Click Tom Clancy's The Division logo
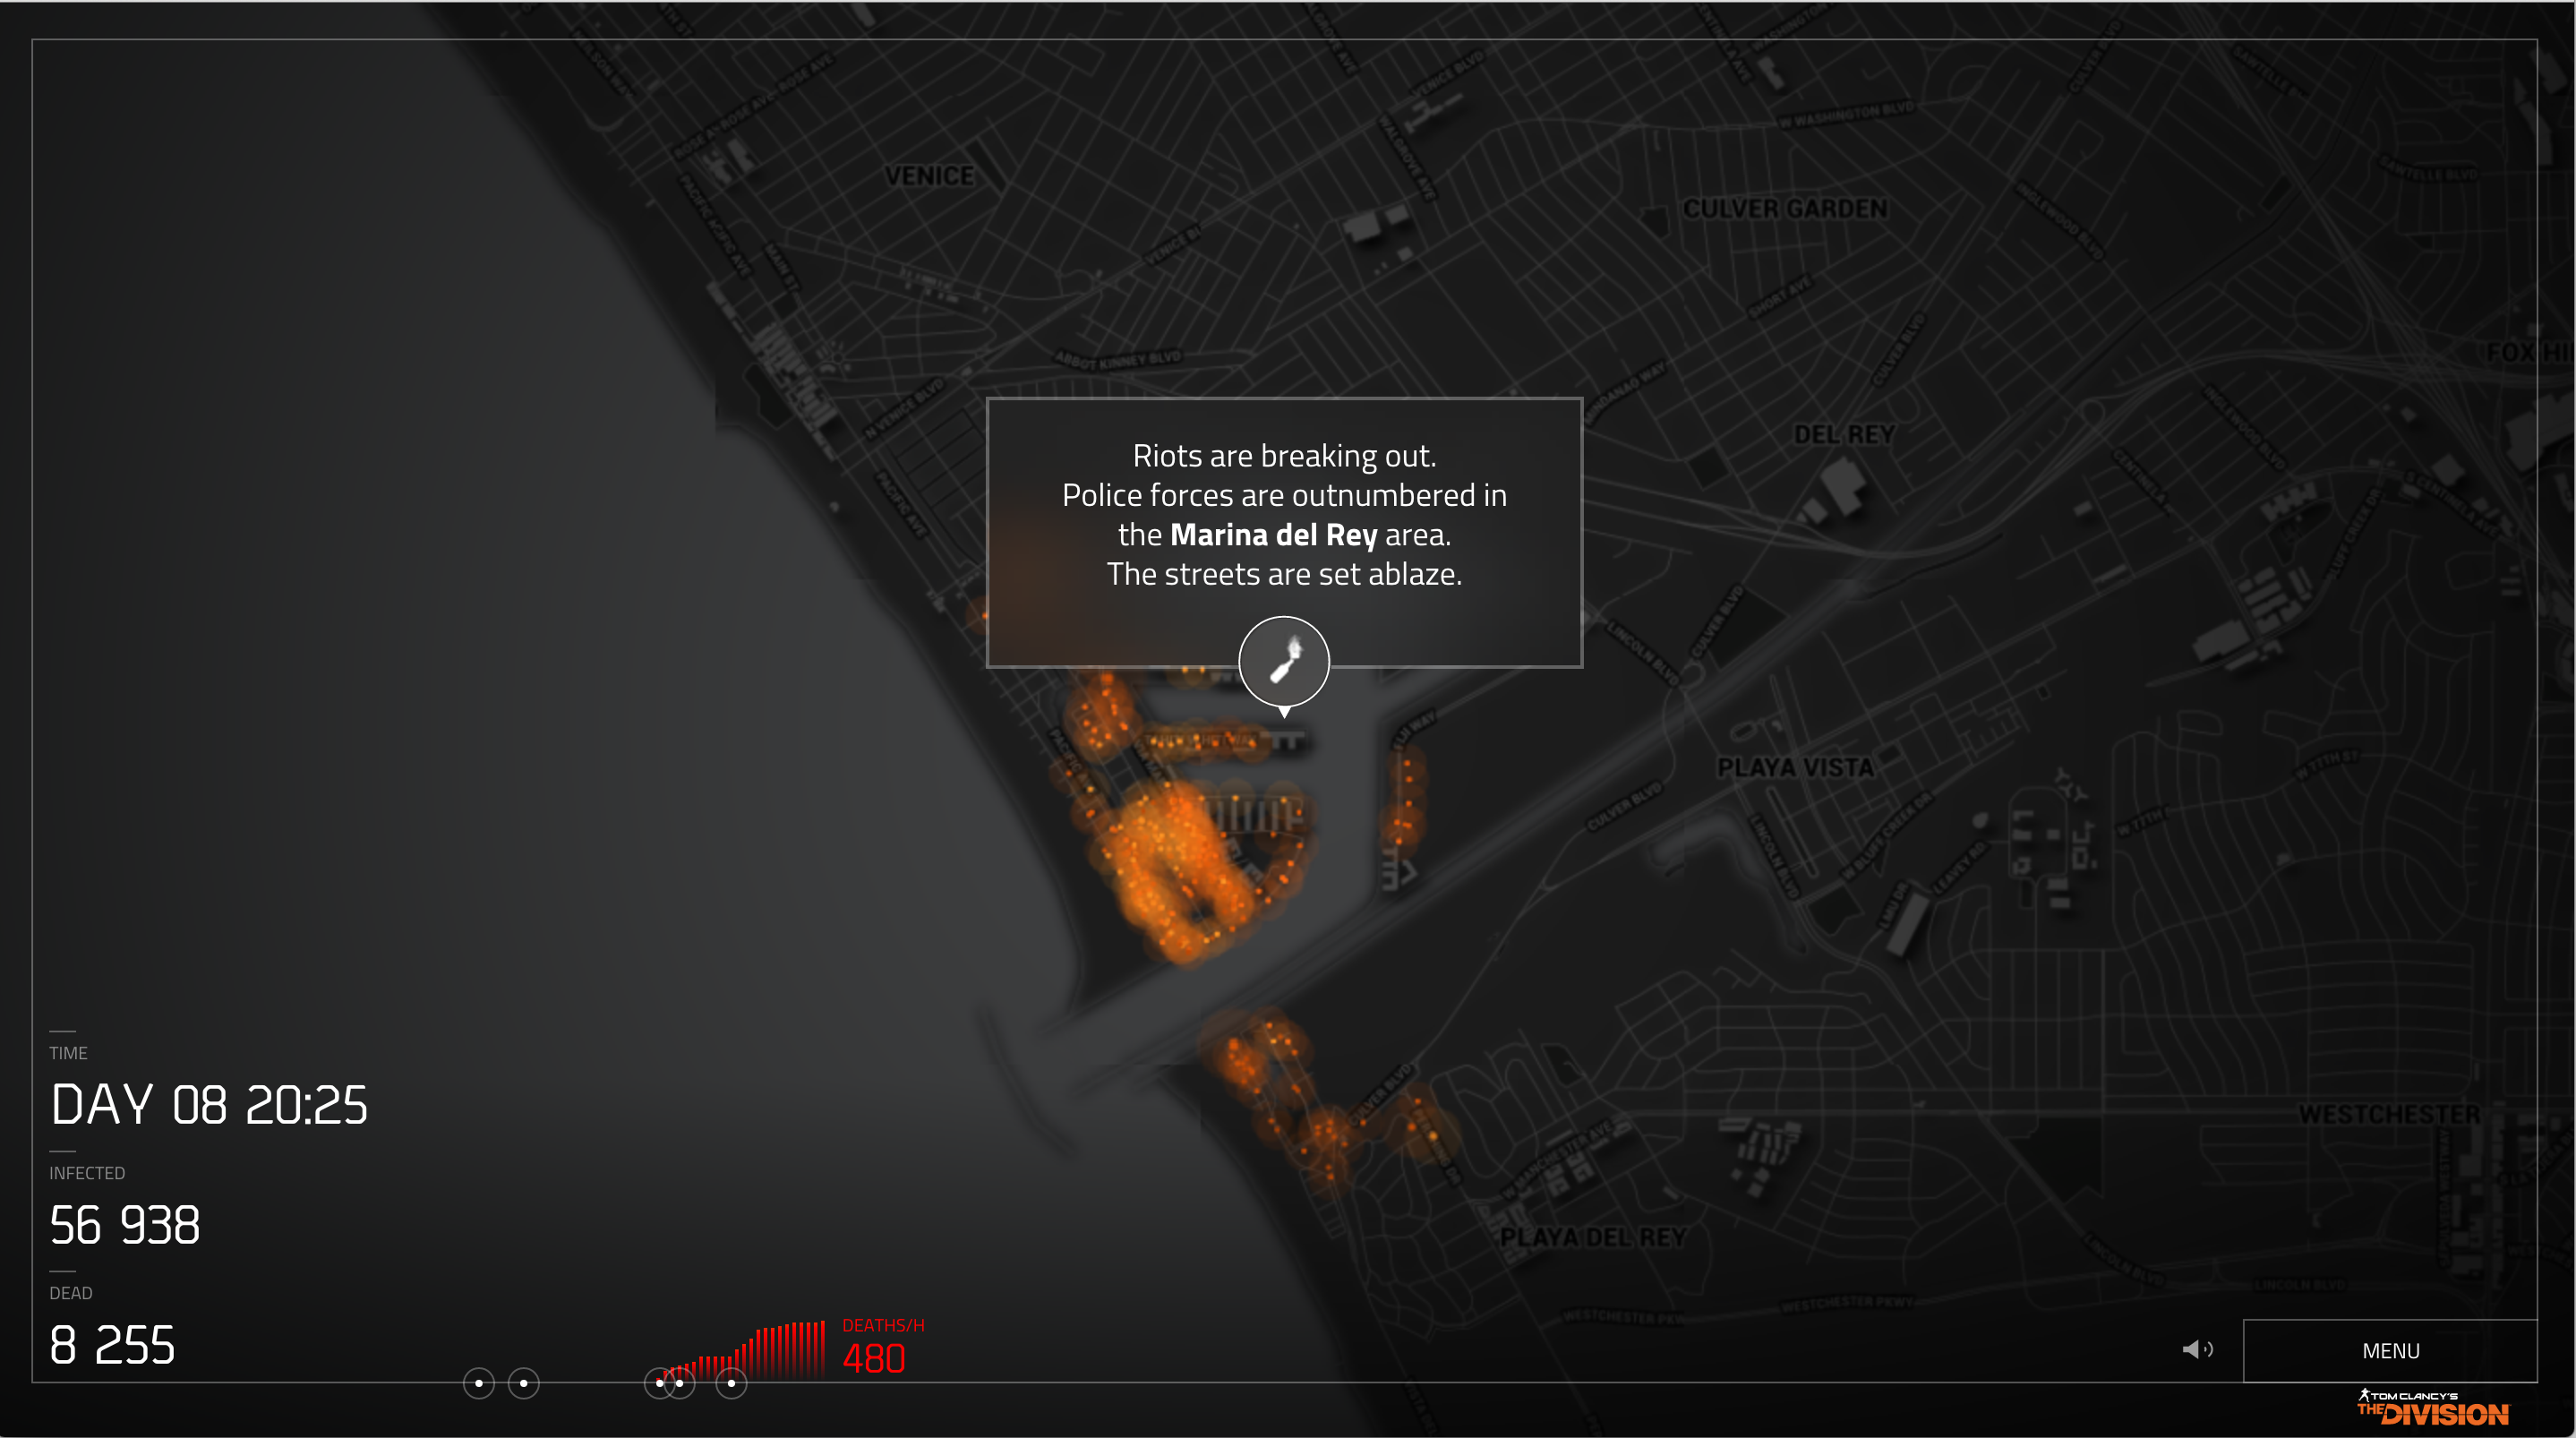 [2433, 1408]
